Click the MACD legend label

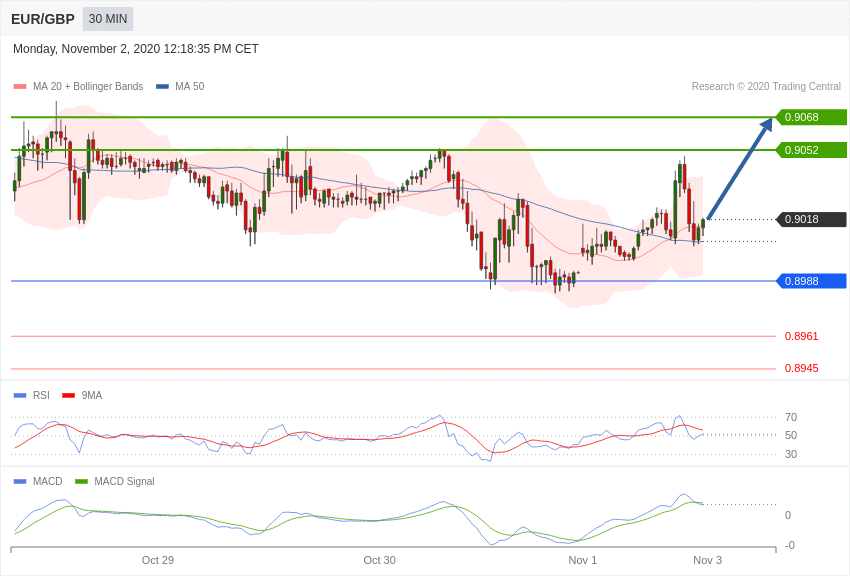click(x=48, y=481)
